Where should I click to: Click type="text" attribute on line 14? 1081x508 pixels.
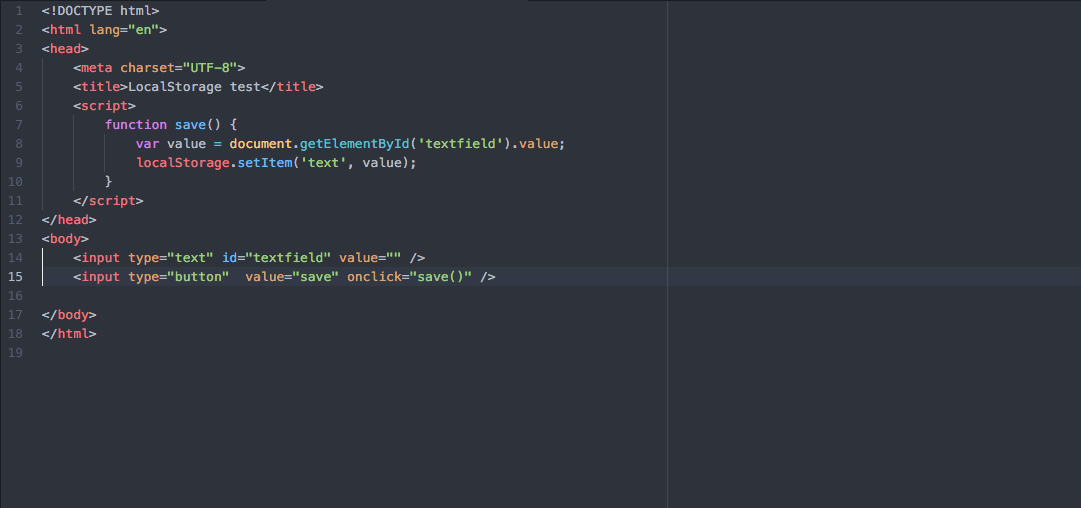171,258
